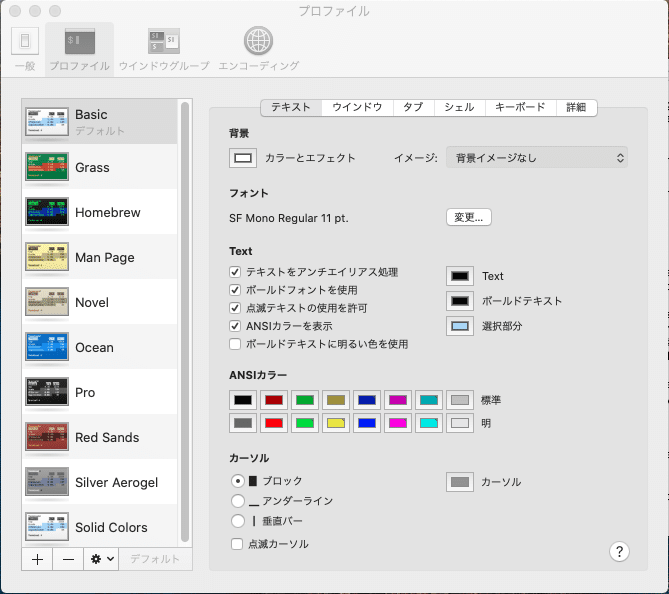This screenshot has width=669, height=594.
Task: Remove profile with minus button
Action: [68, 559]
